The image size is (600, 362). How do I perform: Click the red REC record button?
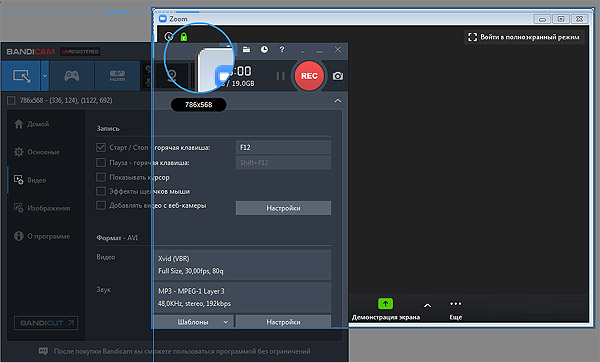[x=309, y=76]
